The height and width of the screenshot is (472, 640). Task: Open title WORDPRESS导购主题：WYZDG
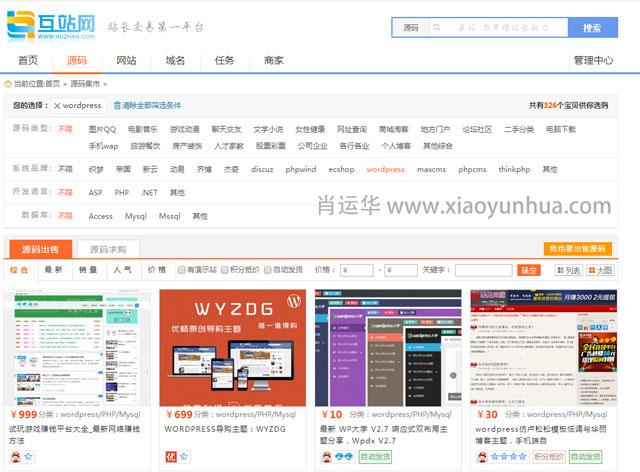225,429
